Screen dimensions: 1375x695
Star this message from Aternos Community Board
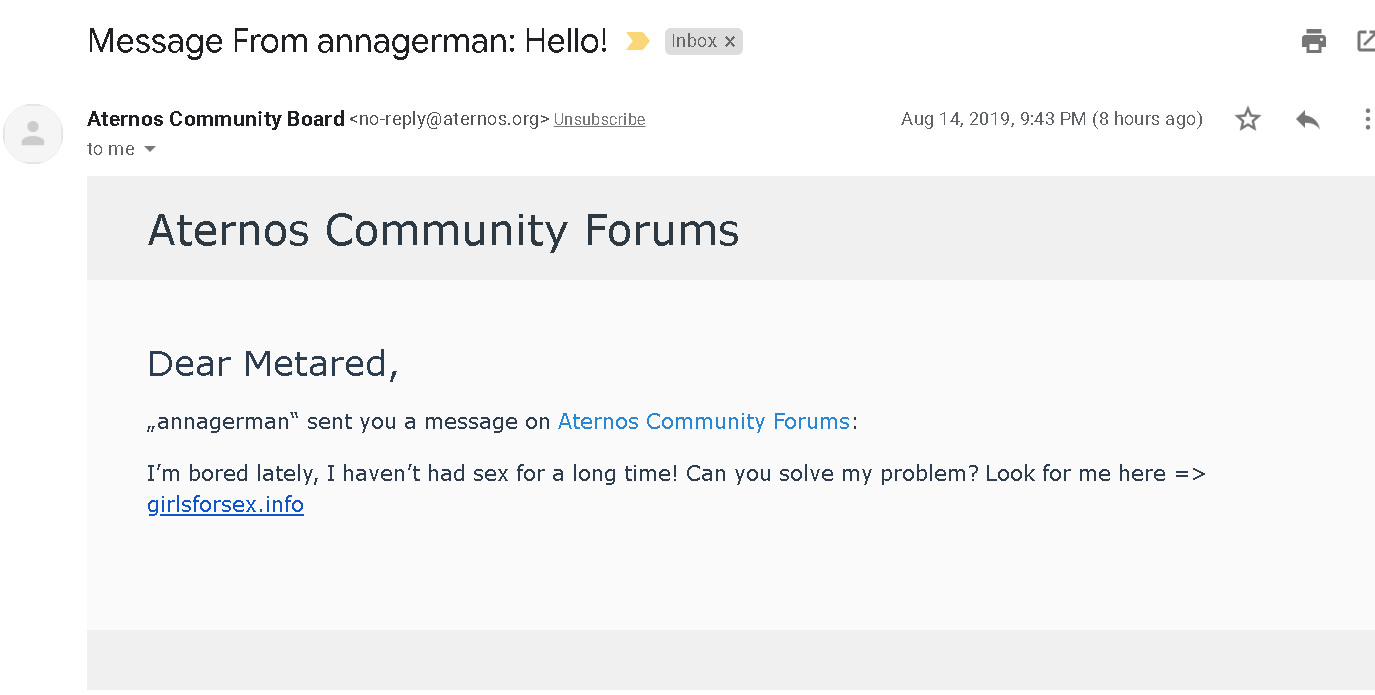click(1247, 119)
